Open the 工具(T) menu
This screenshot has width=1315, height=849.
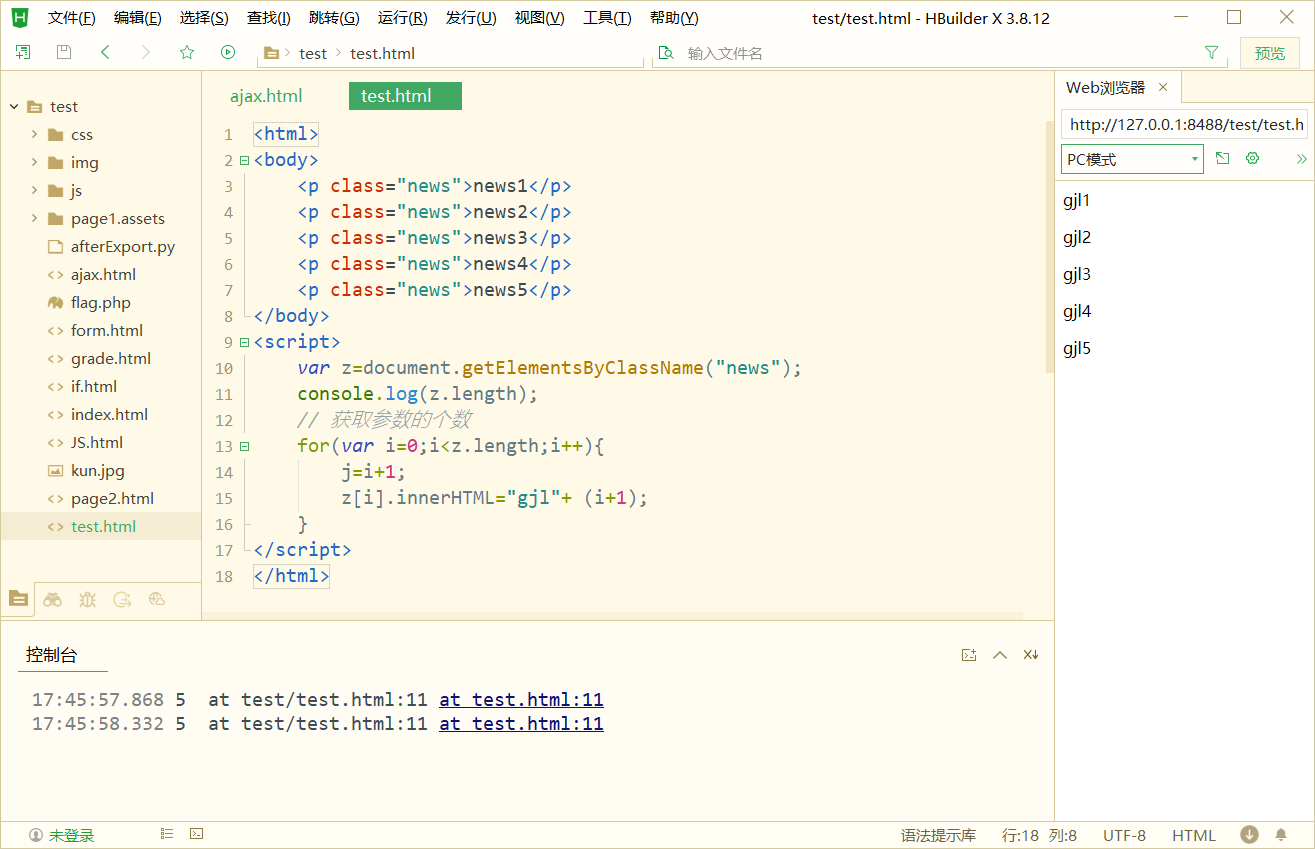[x=607, y=18]
